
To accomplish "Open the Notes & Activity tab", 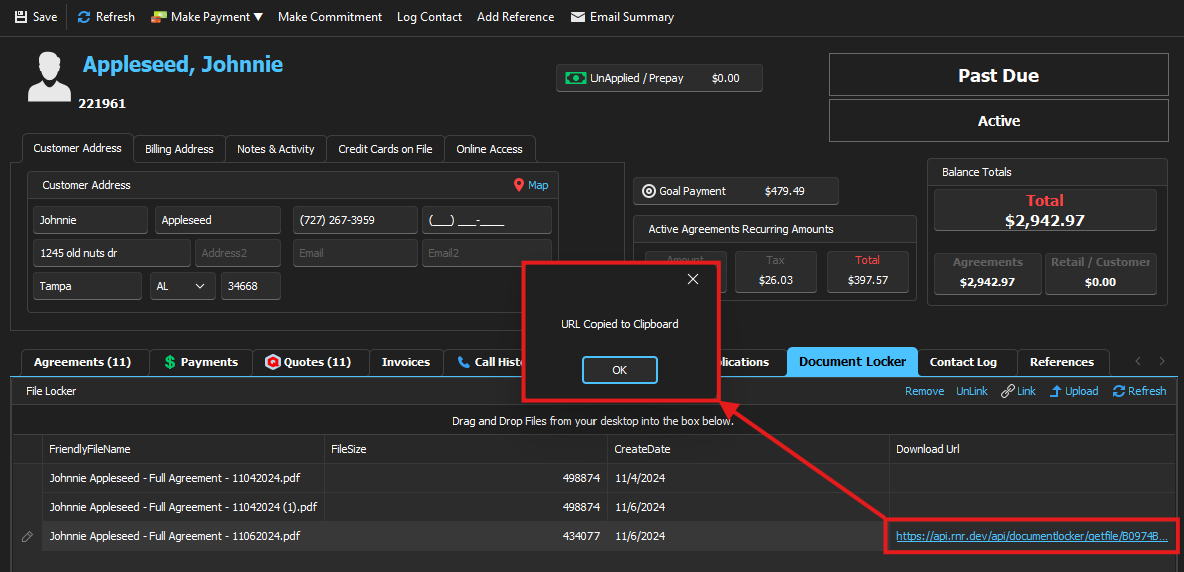I will point(276,149).
